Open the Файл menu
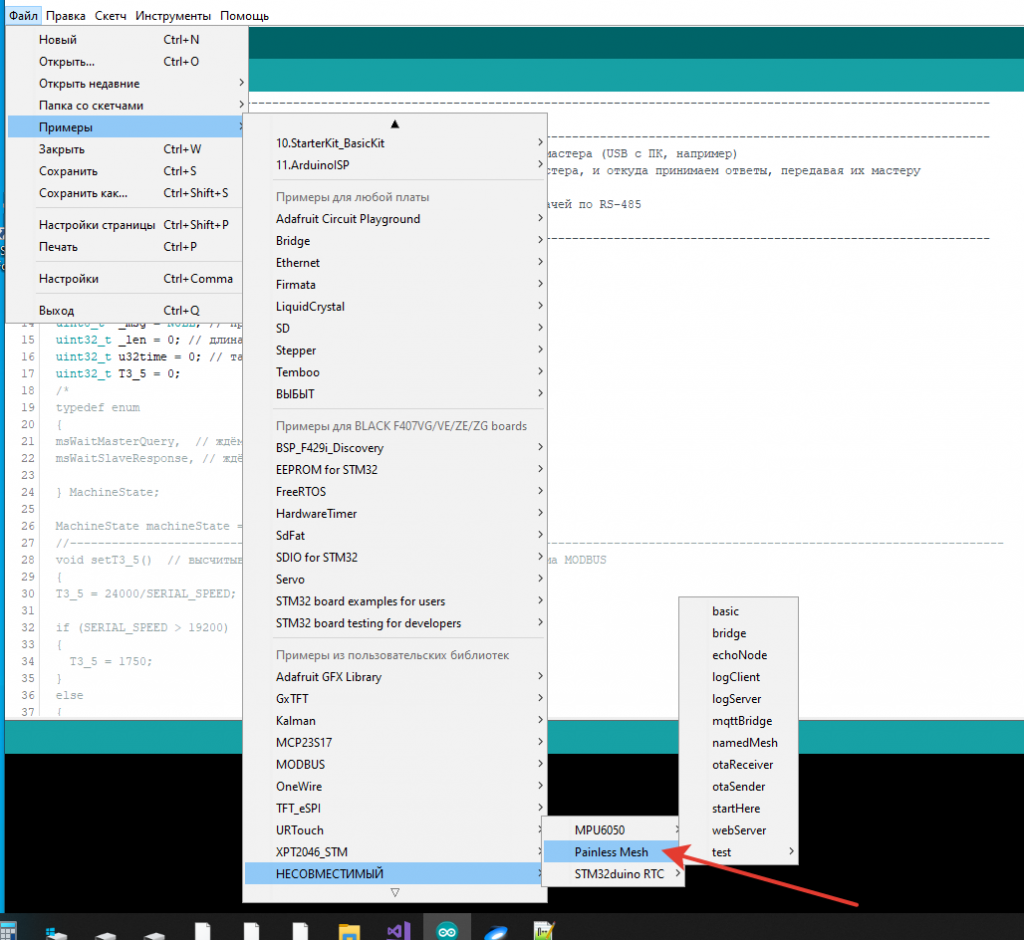This screenshot has width=1024, height=940. [x=24, y=16]
